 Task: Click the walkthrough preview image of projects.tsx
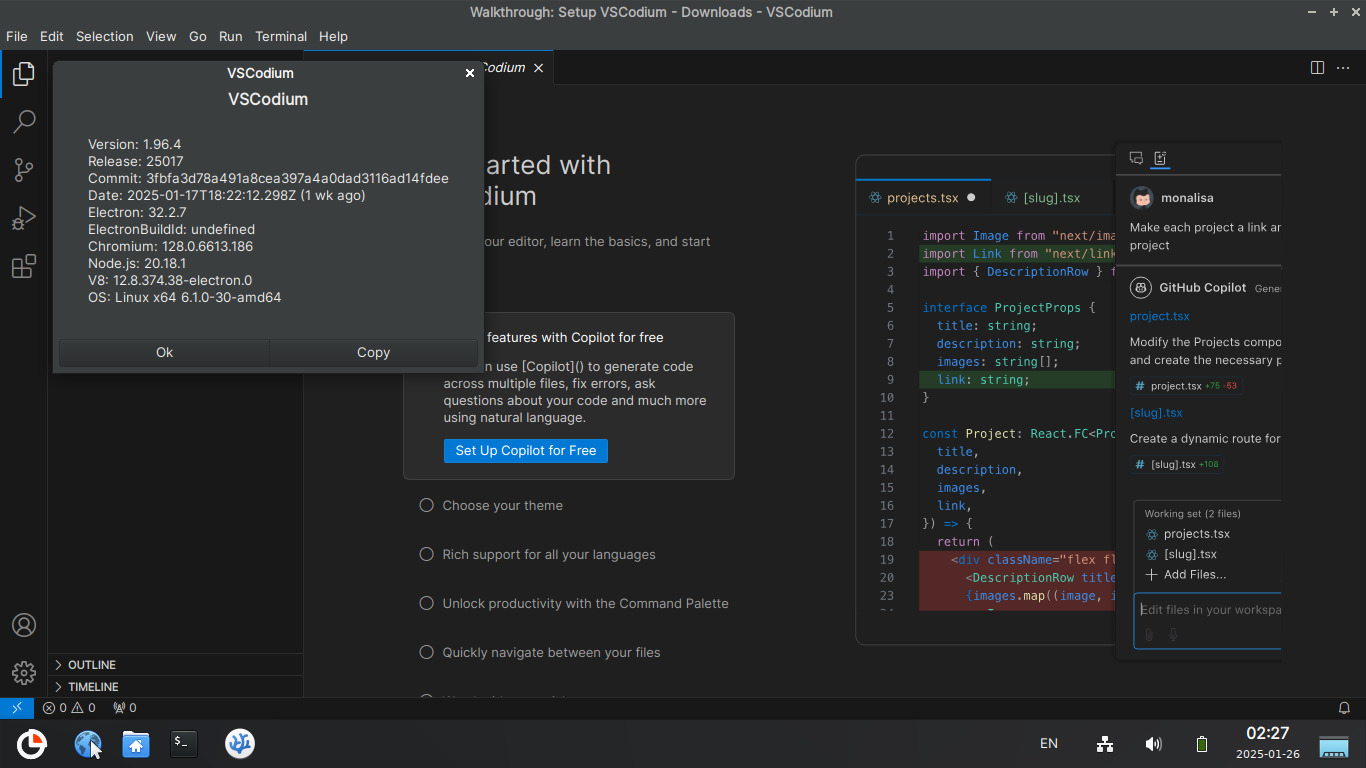(1068, 400)
